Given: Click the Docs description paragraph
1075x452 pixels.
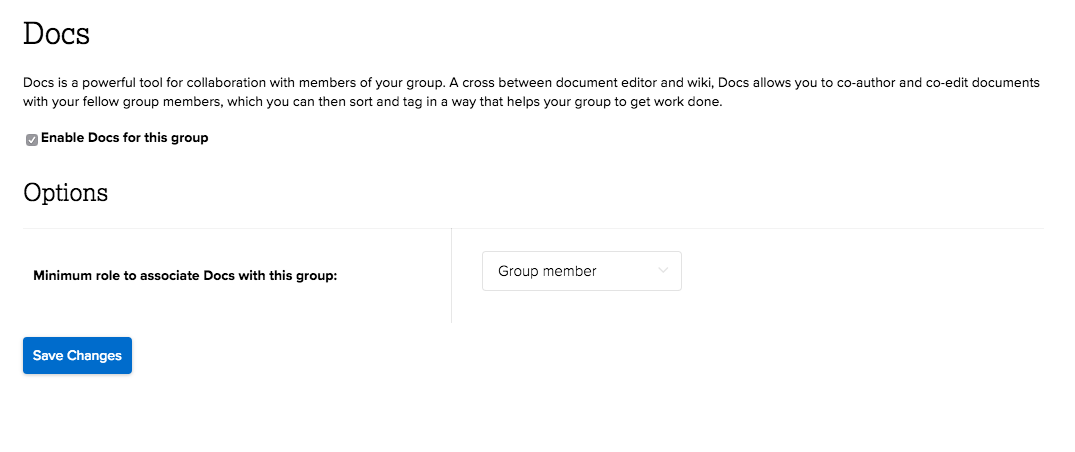Looking at the screenshot, I should point(531,92).
